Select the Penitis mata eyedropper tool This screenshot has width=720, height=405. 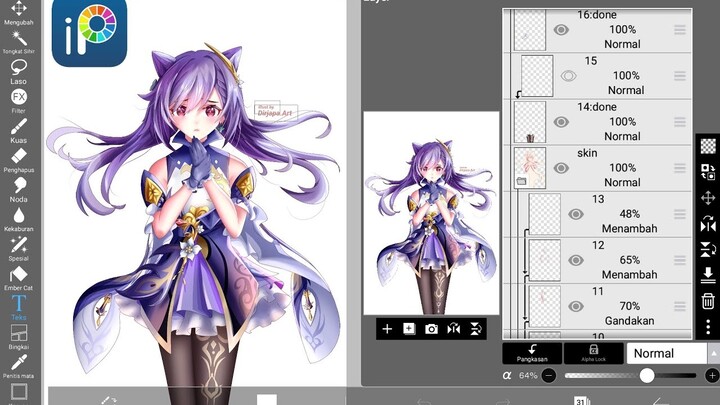click(18, 366)
